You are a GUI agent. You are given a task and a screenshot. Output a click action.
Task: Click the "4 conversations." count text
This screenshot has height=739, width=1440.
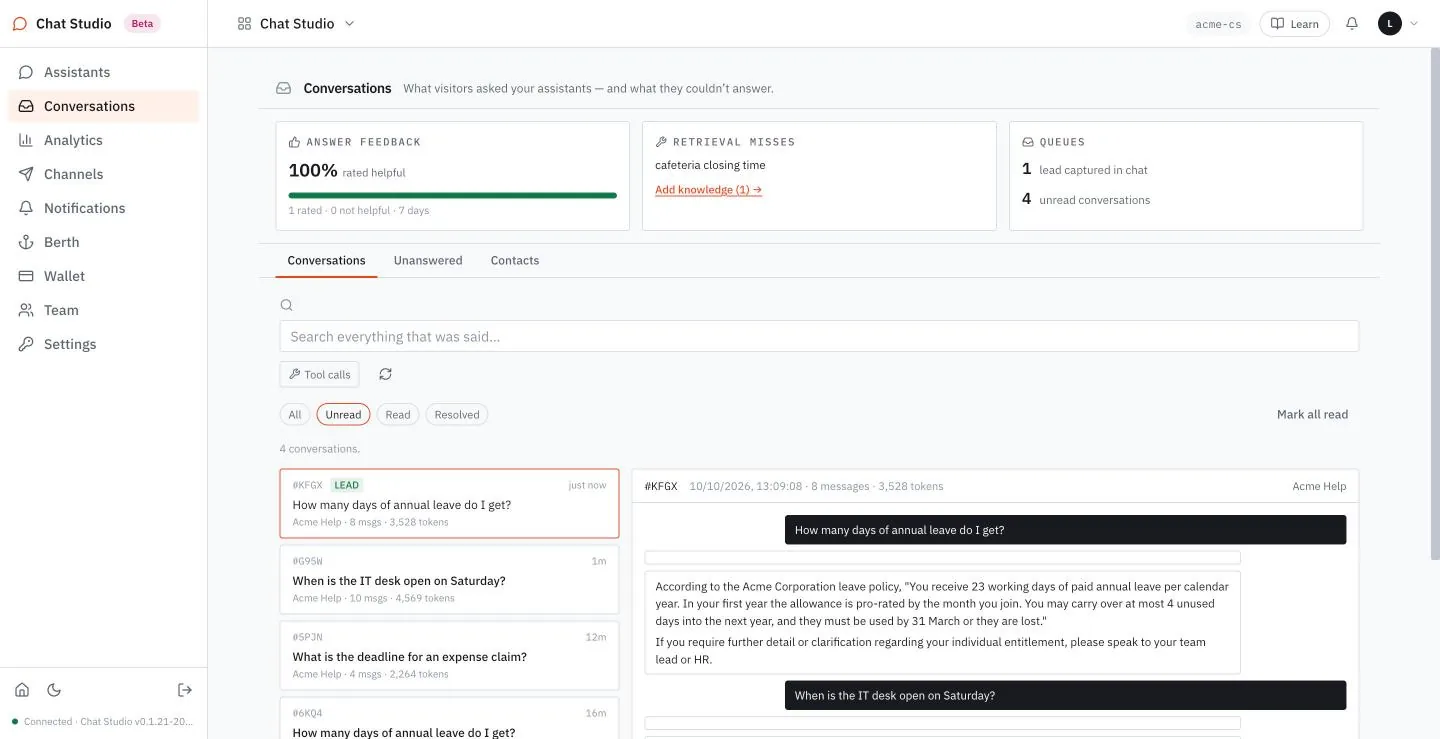click(x=320, y=448)
